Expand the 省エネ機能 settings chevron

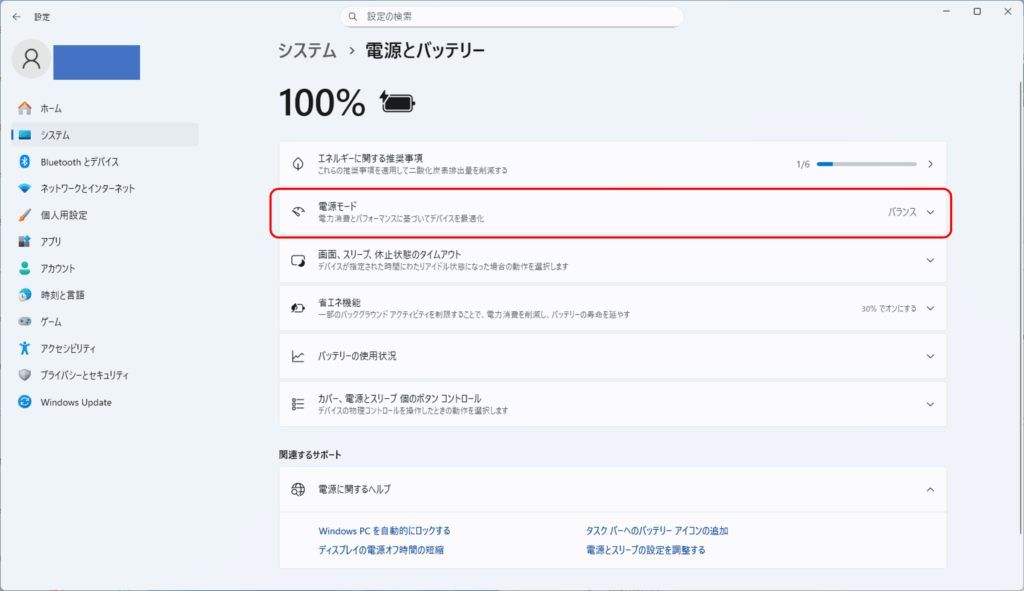(x=930, y=308)
